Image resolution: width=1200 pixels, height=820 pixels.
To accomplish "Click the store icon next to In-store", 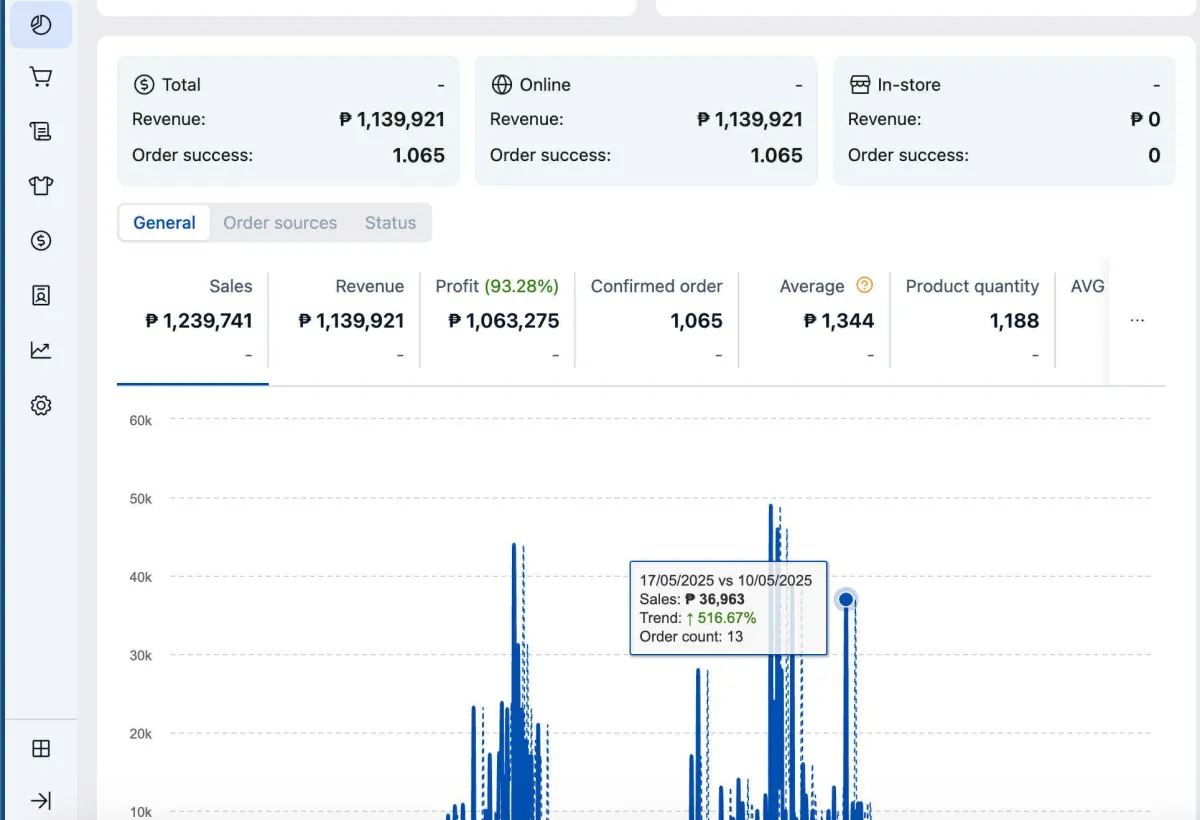I will click(x=860, y=85).
